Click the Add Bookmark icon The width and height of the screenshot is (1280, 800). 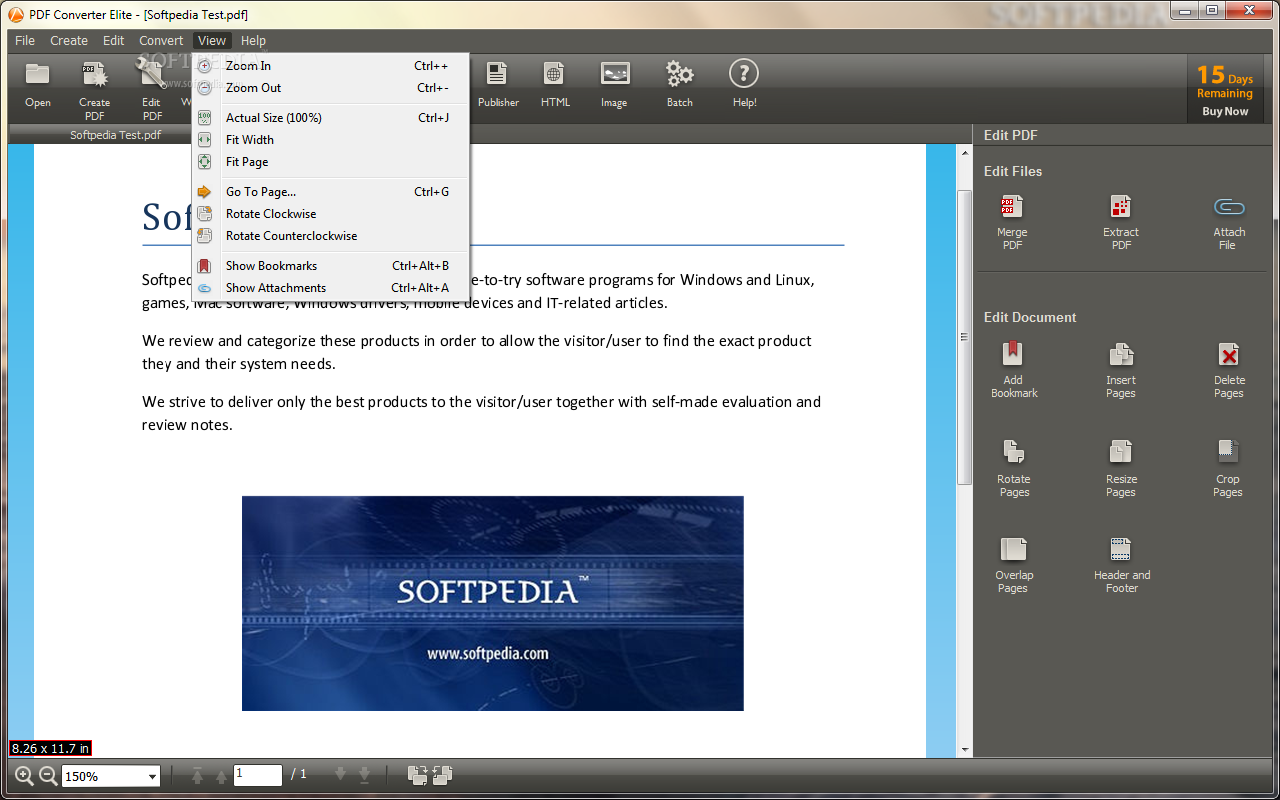[1013, 354]
